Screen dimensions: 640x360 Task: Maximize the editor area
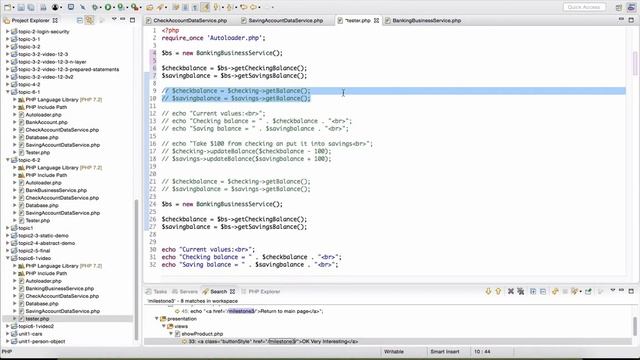(x=631, y=20)
